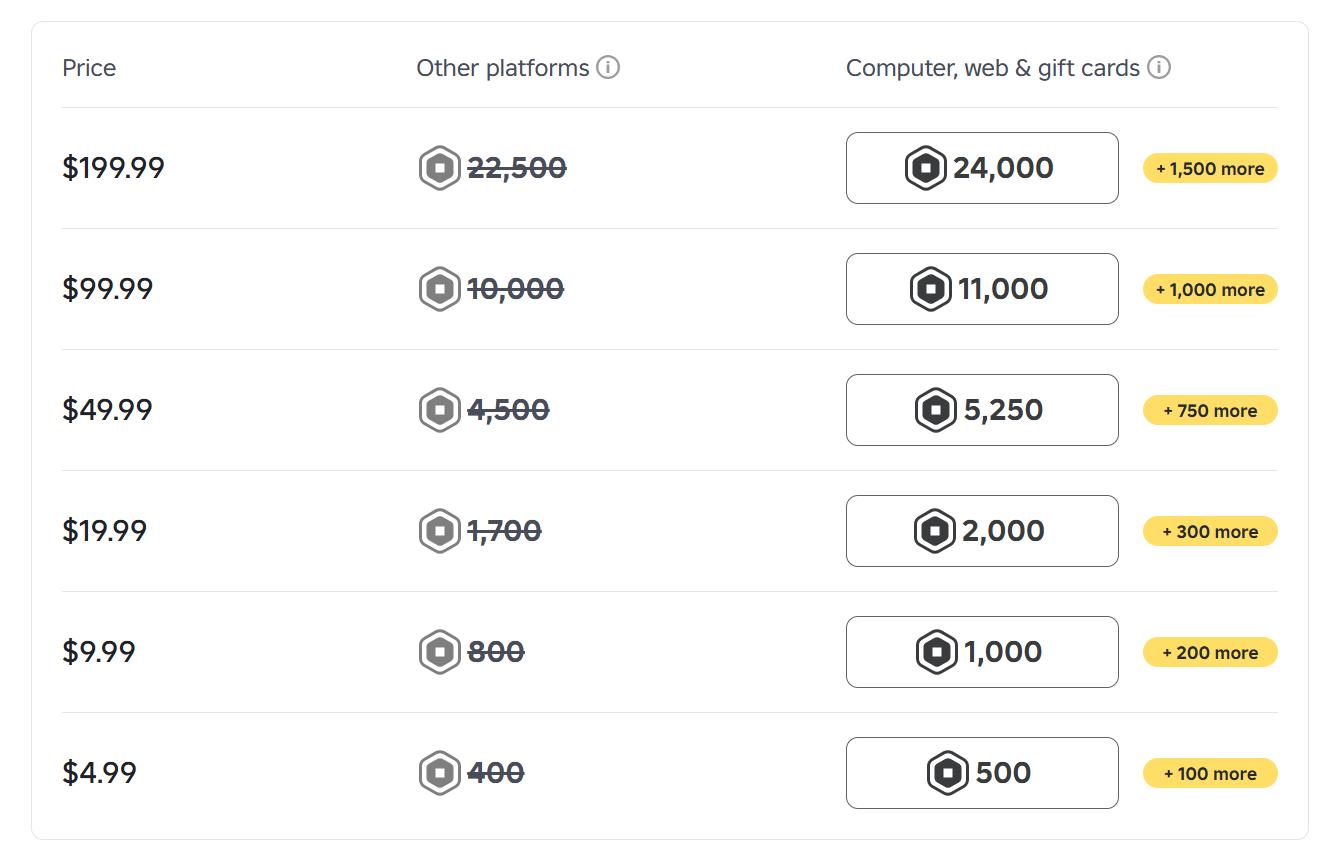
Task: Click gray Robux icon beside 4,500
Action: [x=439, y=410]
